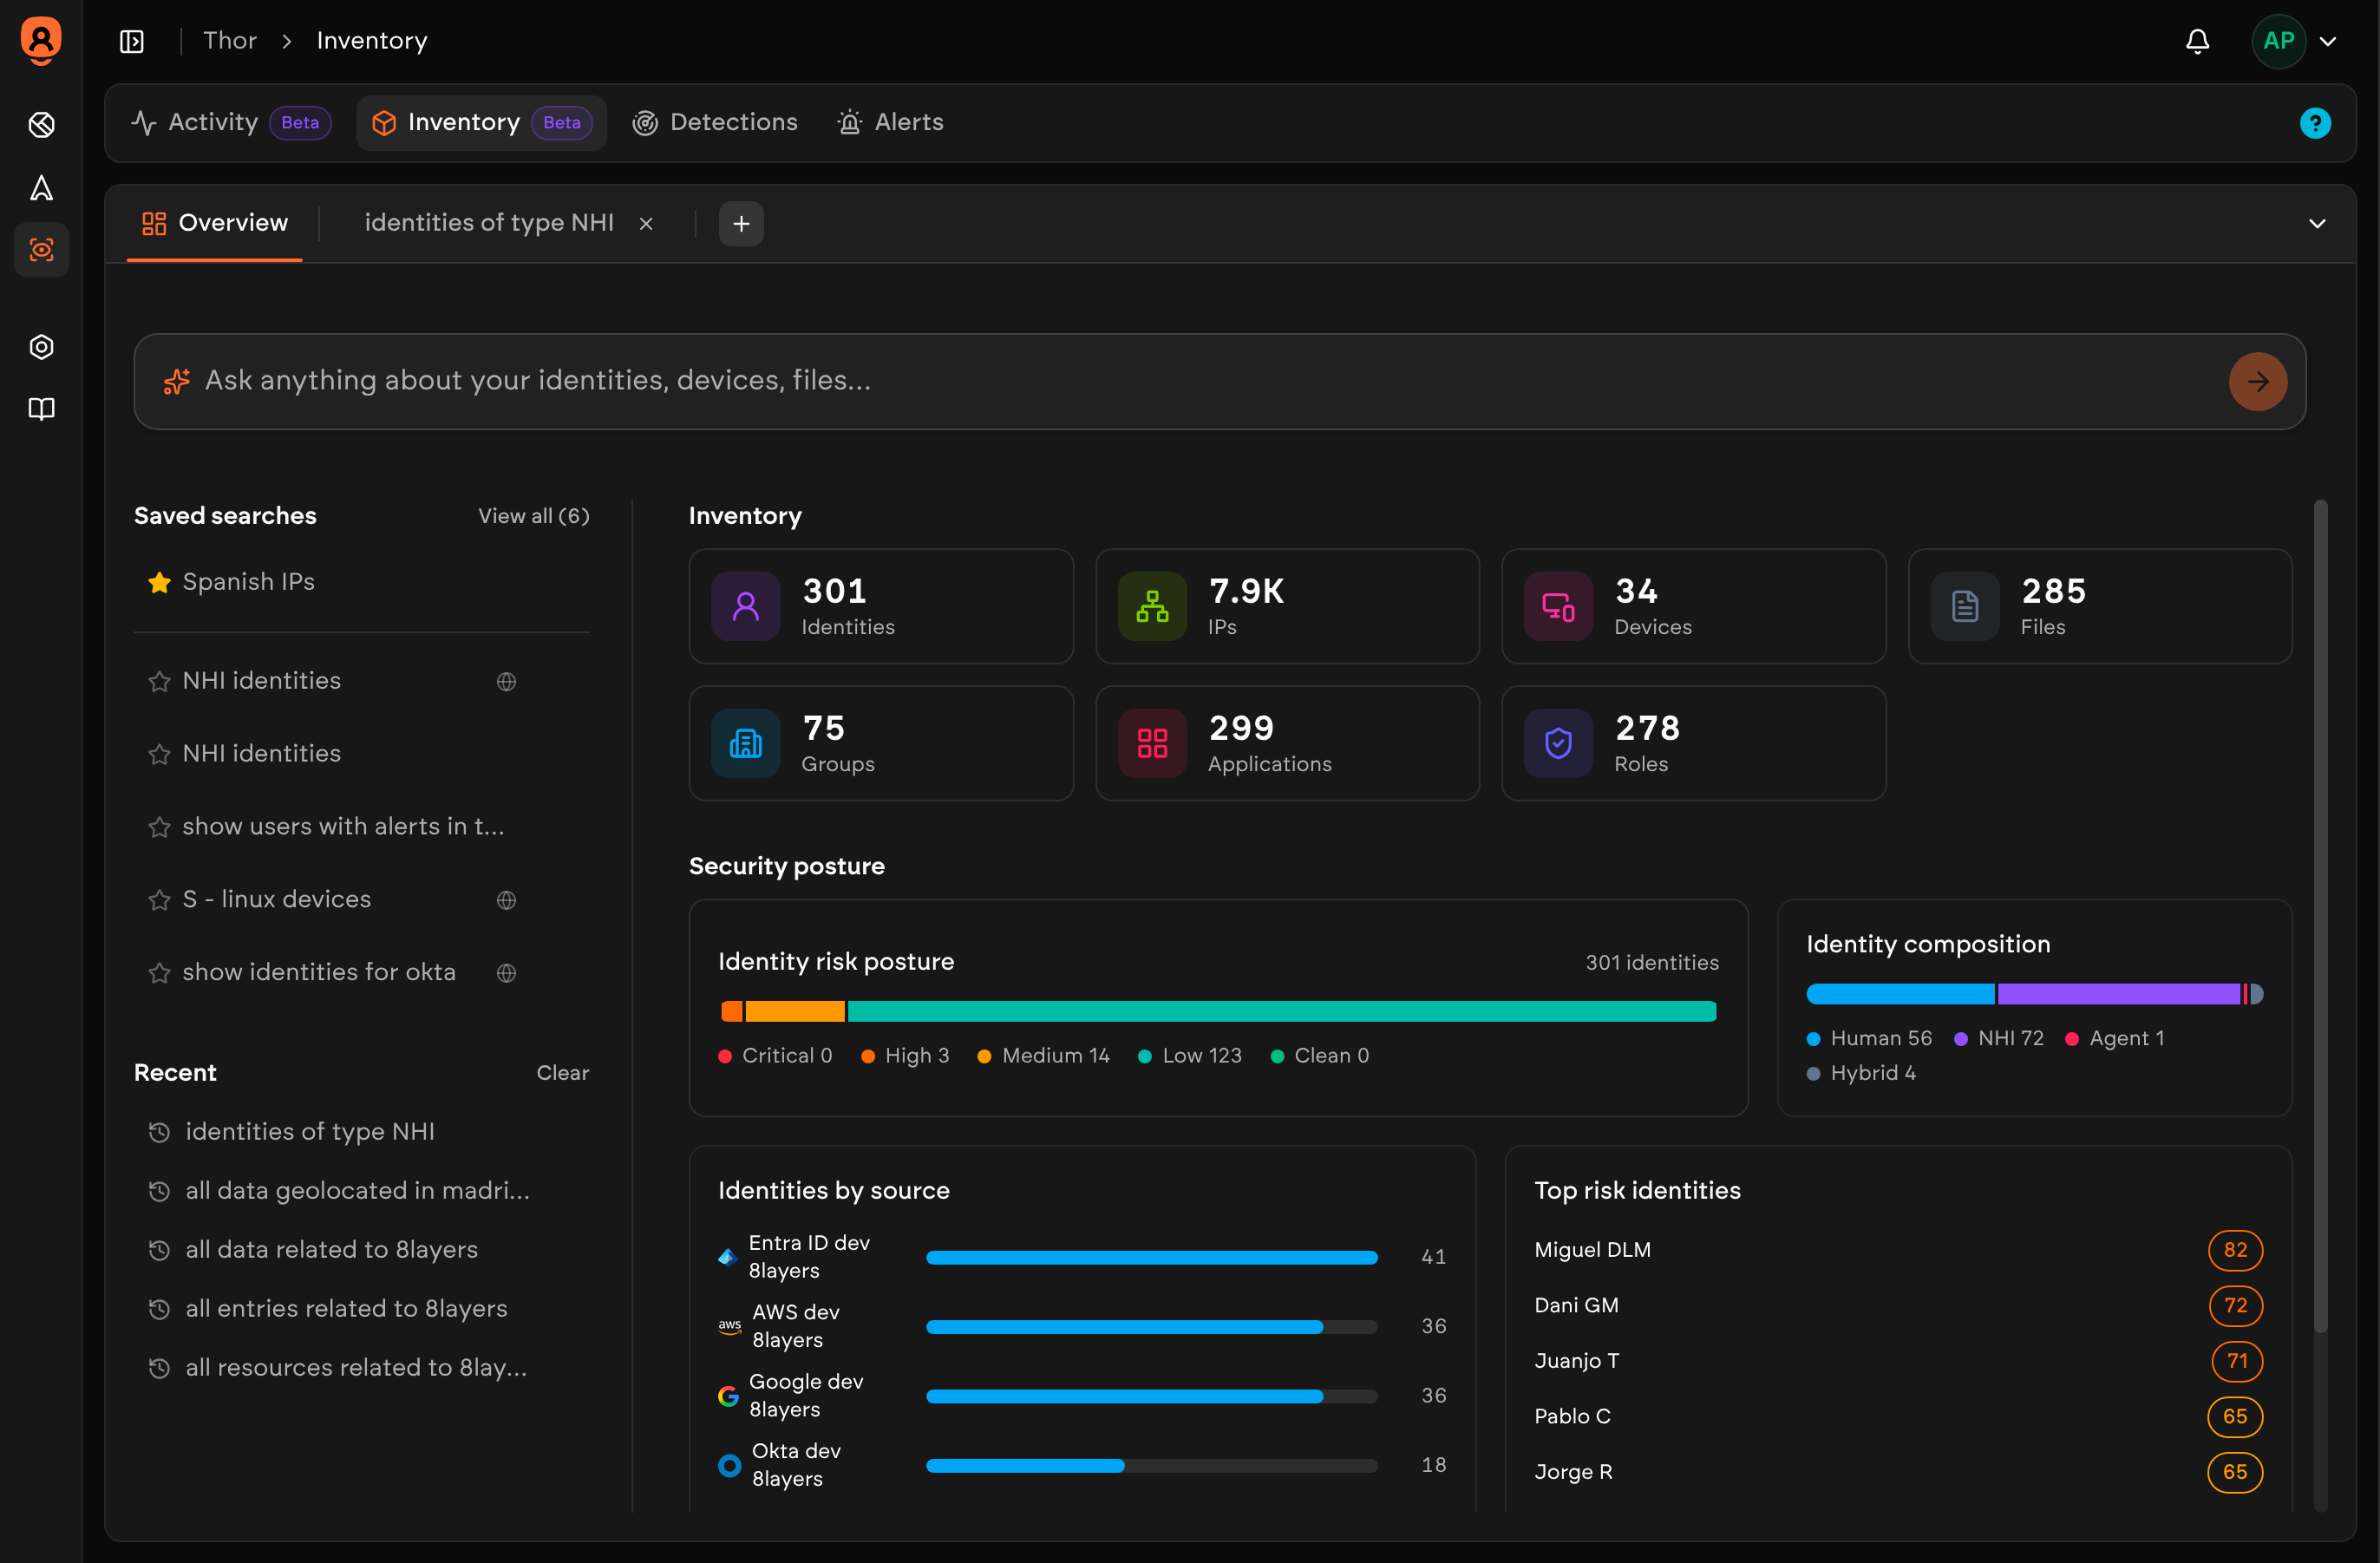The height and width of the screenshot is (1563, 2380).
Task: Switch to the Detections tab
Action: (715, 123)
